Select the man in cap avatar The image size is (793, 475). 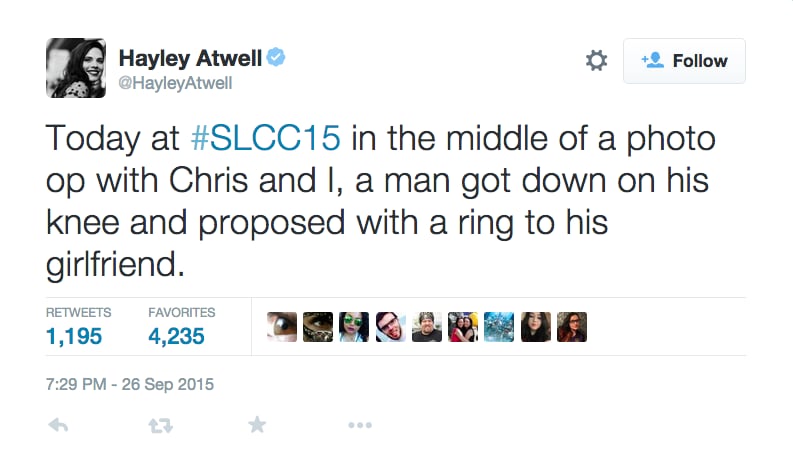[x=427, y=327]
